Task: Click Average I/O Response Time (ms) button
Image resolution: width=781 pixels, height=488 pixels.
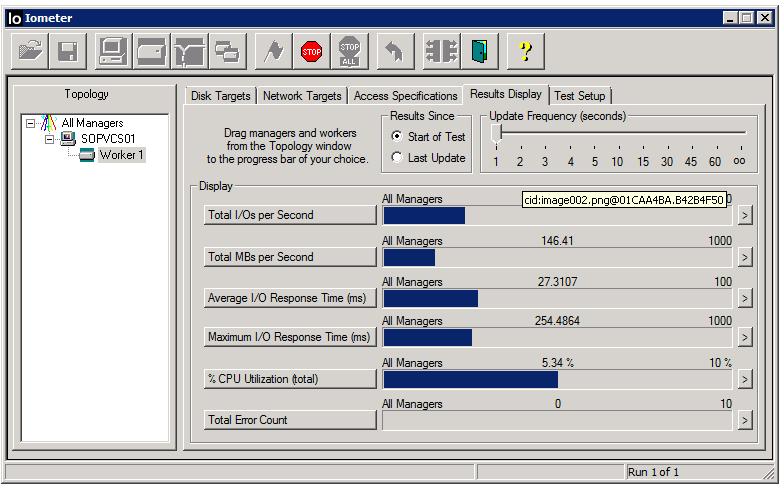Action: [x=290, y=298]
